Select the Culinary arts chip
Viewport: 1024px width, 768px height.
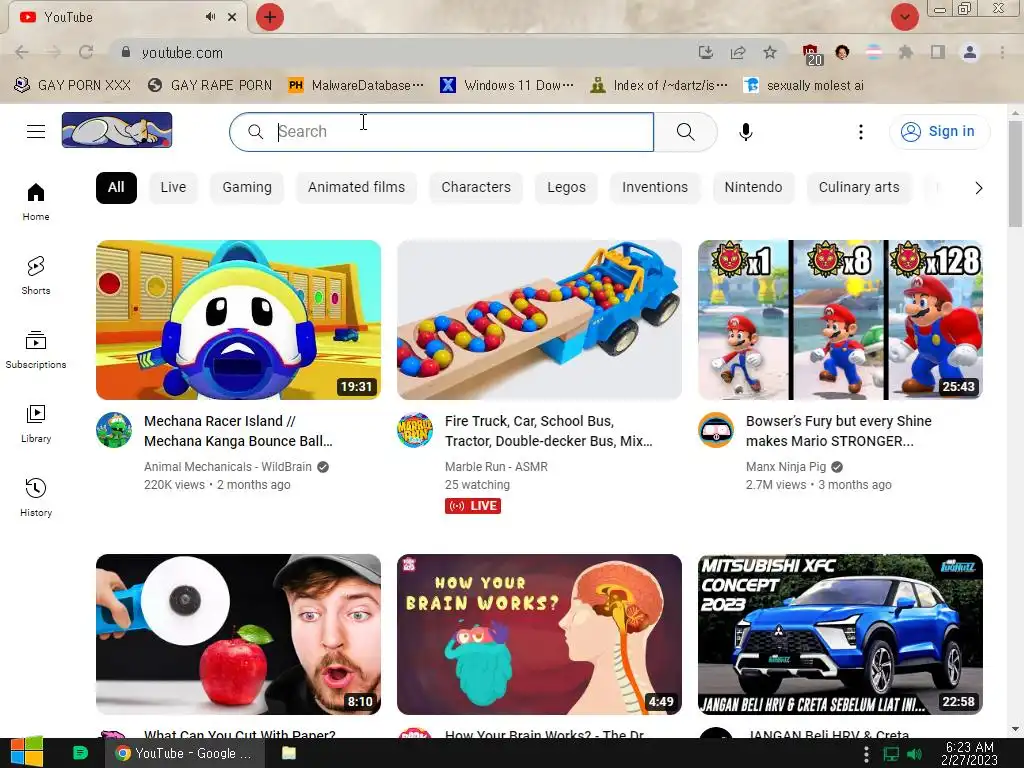click(859, 187)
